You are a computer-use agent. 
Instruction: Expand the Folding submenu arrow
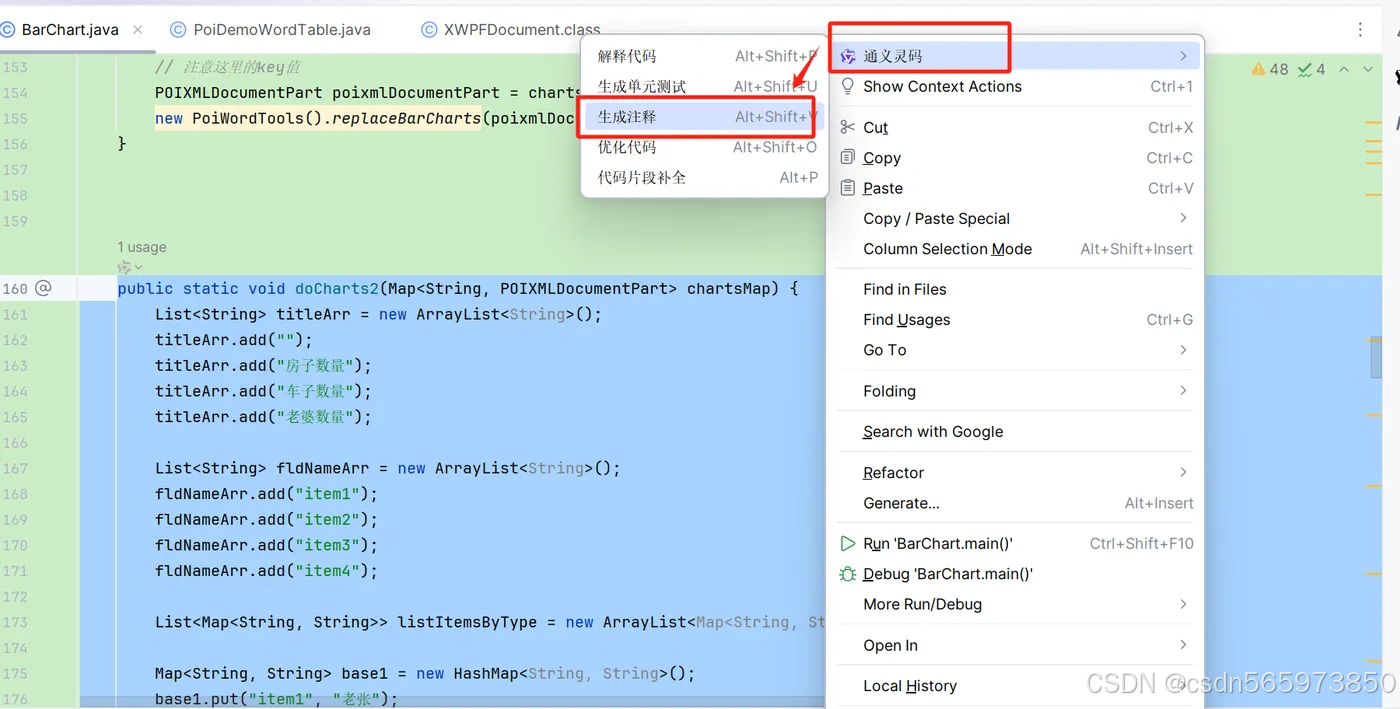(x=1183, y=391)
